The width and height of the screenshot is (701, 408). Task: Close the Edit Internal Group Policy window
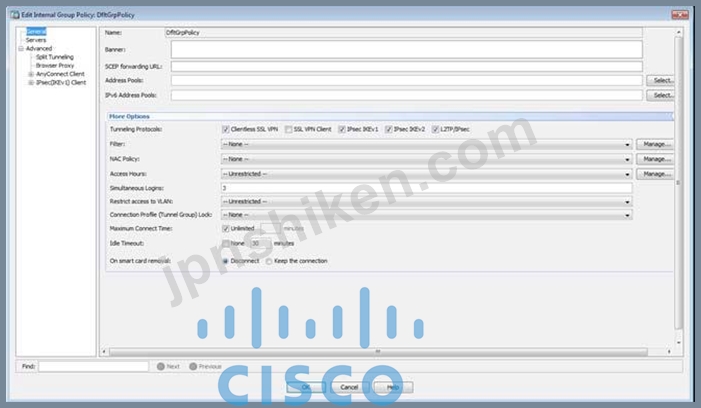click(x=680, y=15)
